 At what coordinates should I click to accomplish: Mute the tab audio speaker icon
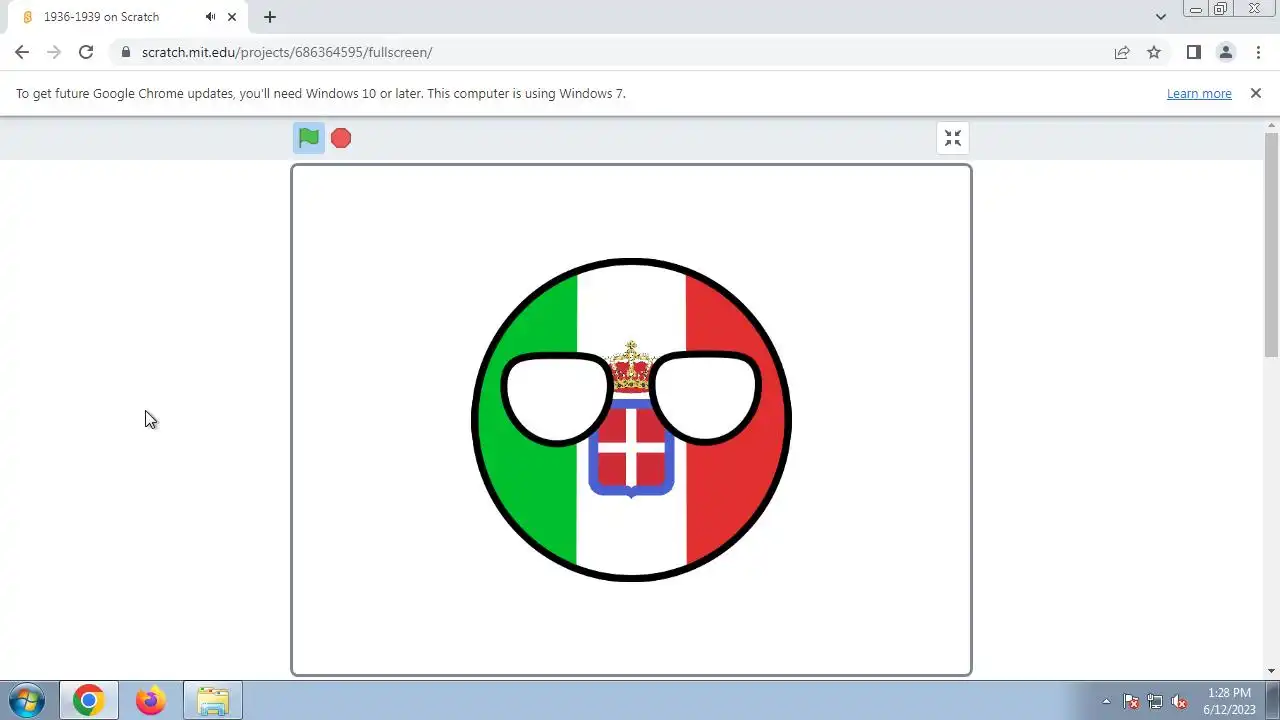pos(211,17)
